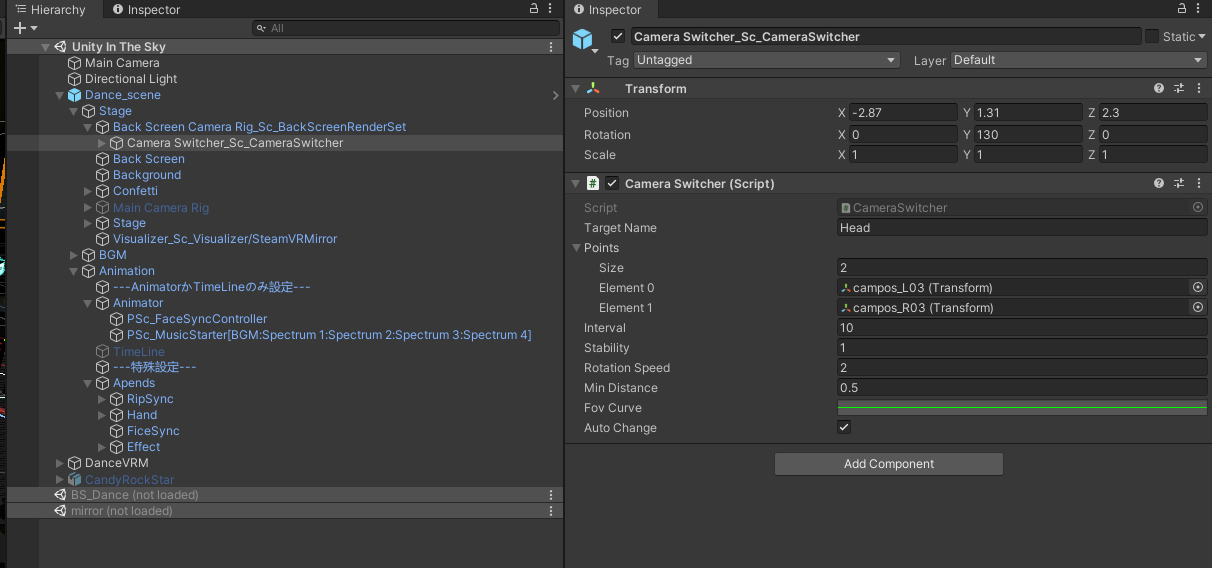Click the Transform component help icon
The width and height of the screenshot is (1212, 568).
tap(1159, 89)
